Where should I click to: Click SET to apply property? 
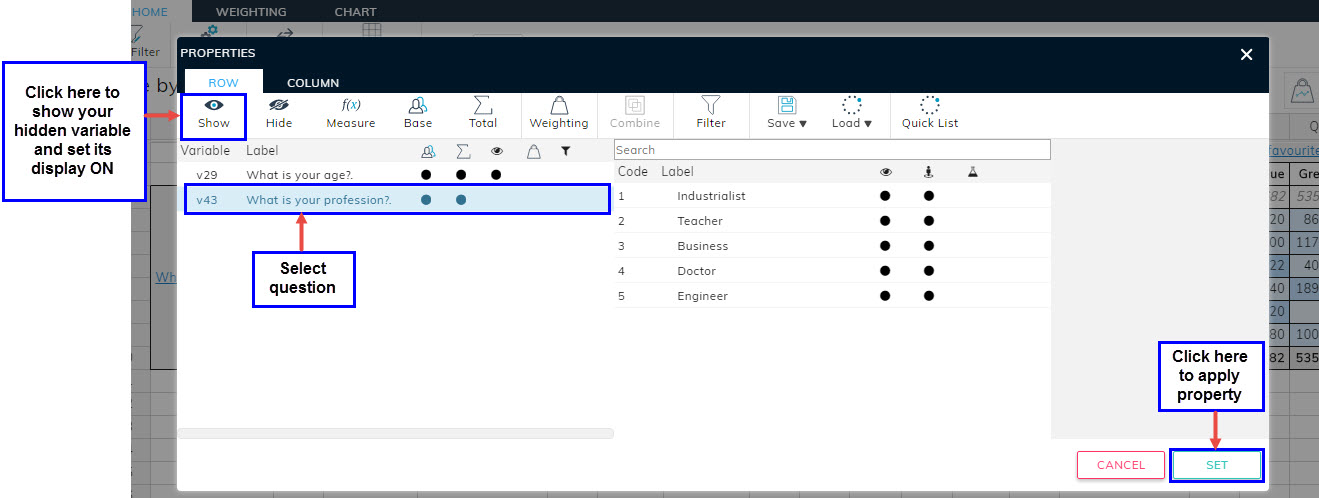[1216, 465]
